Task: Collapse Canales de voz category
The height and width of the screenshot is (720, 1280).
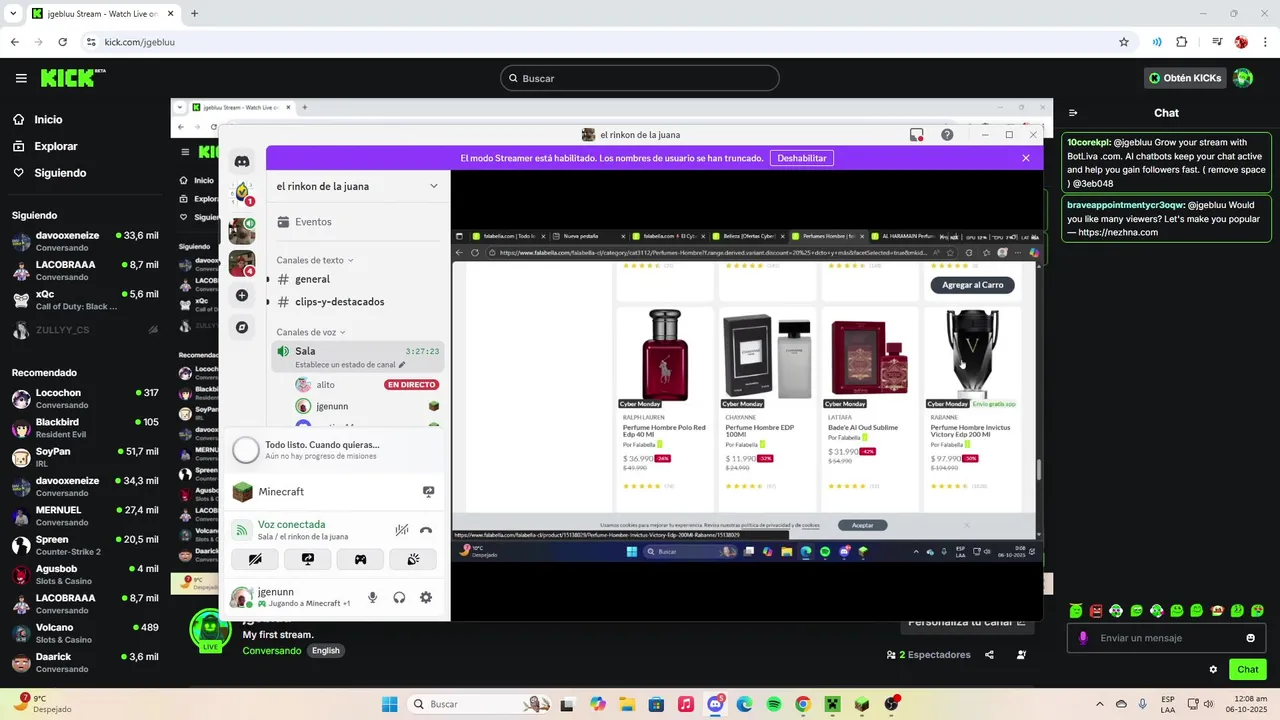Action: point(311,332)
